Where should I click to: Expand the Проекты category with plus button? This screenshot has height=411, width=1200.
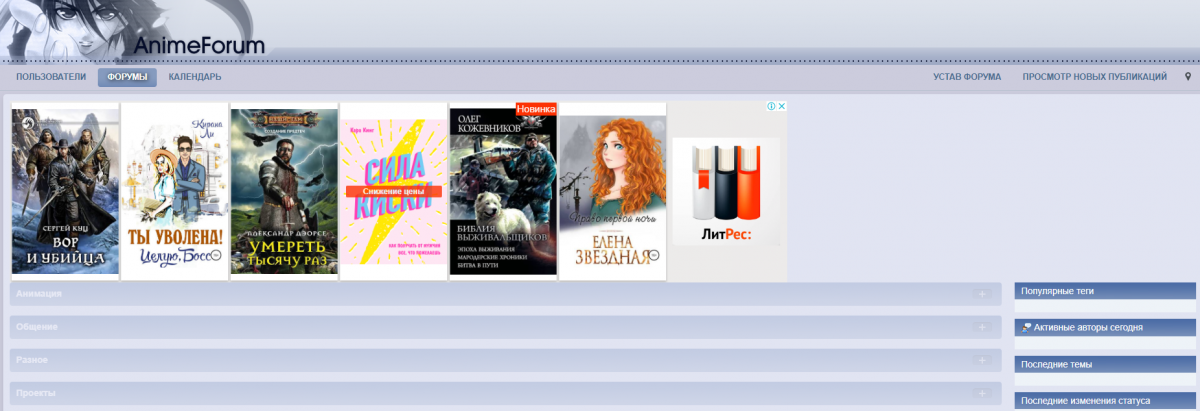(x=983, y=393)
